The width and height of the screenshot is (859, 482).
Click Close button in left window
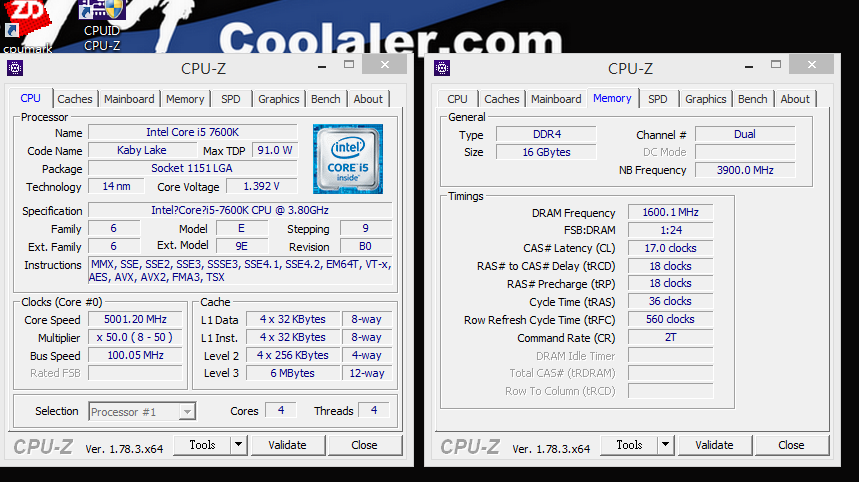pyautogui.click(x=364, y=445)
